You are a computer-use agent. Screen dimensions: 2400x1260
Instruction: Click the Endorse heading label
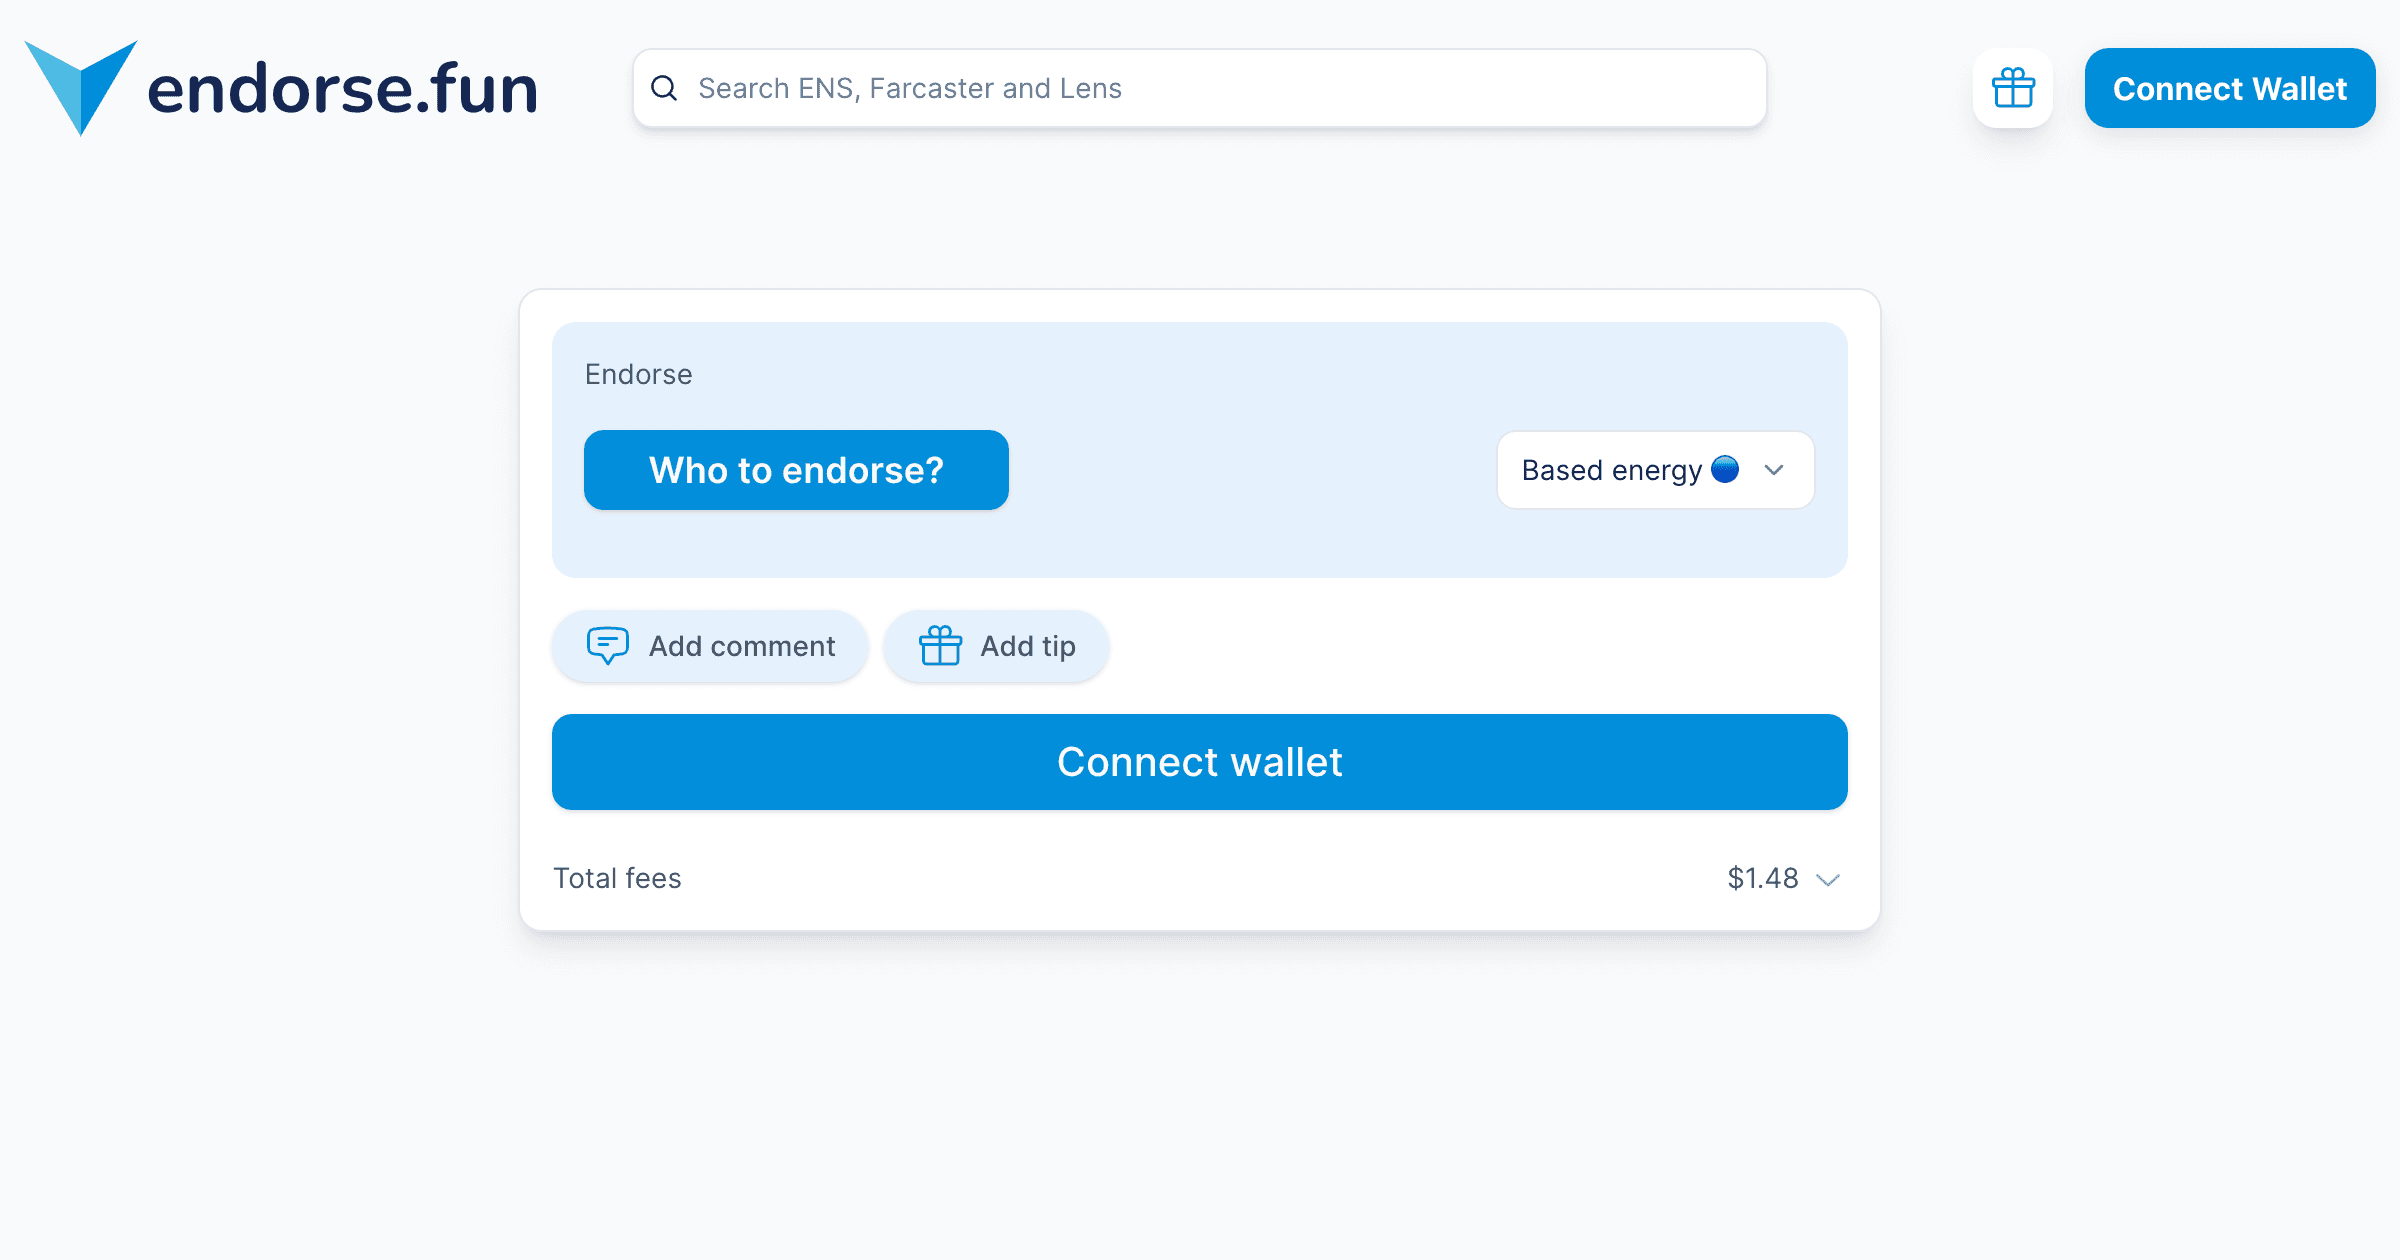638,374
